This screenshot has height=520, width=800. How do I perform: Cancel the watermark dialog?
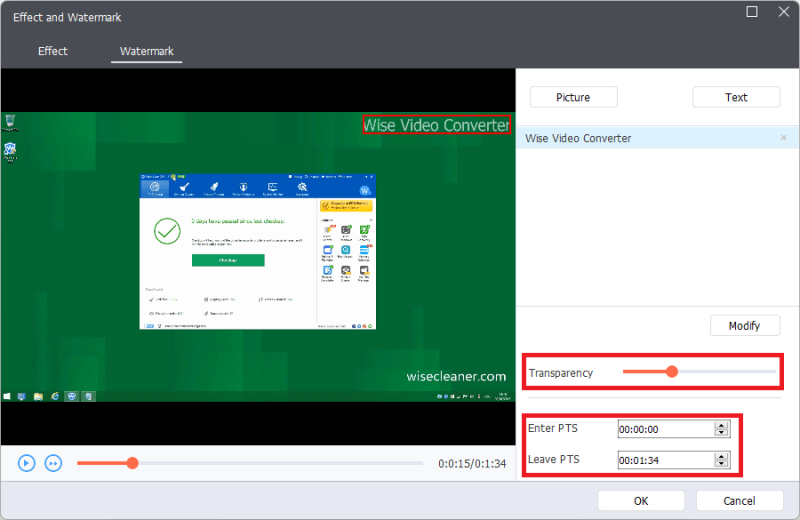(739, 501)
